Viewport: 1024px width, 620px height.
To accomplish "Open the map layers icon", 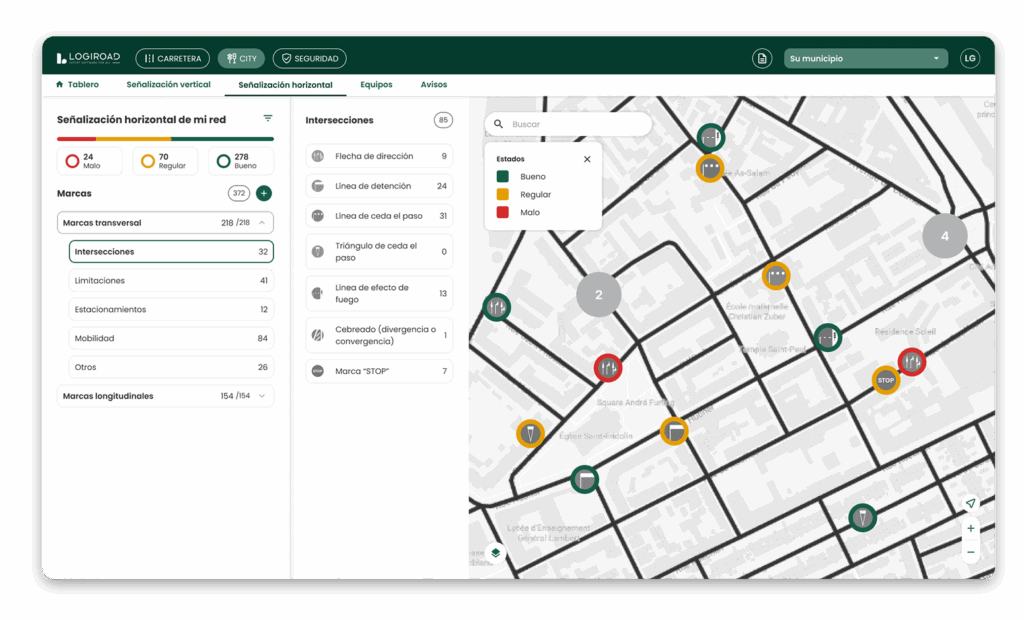I will 495,552.
